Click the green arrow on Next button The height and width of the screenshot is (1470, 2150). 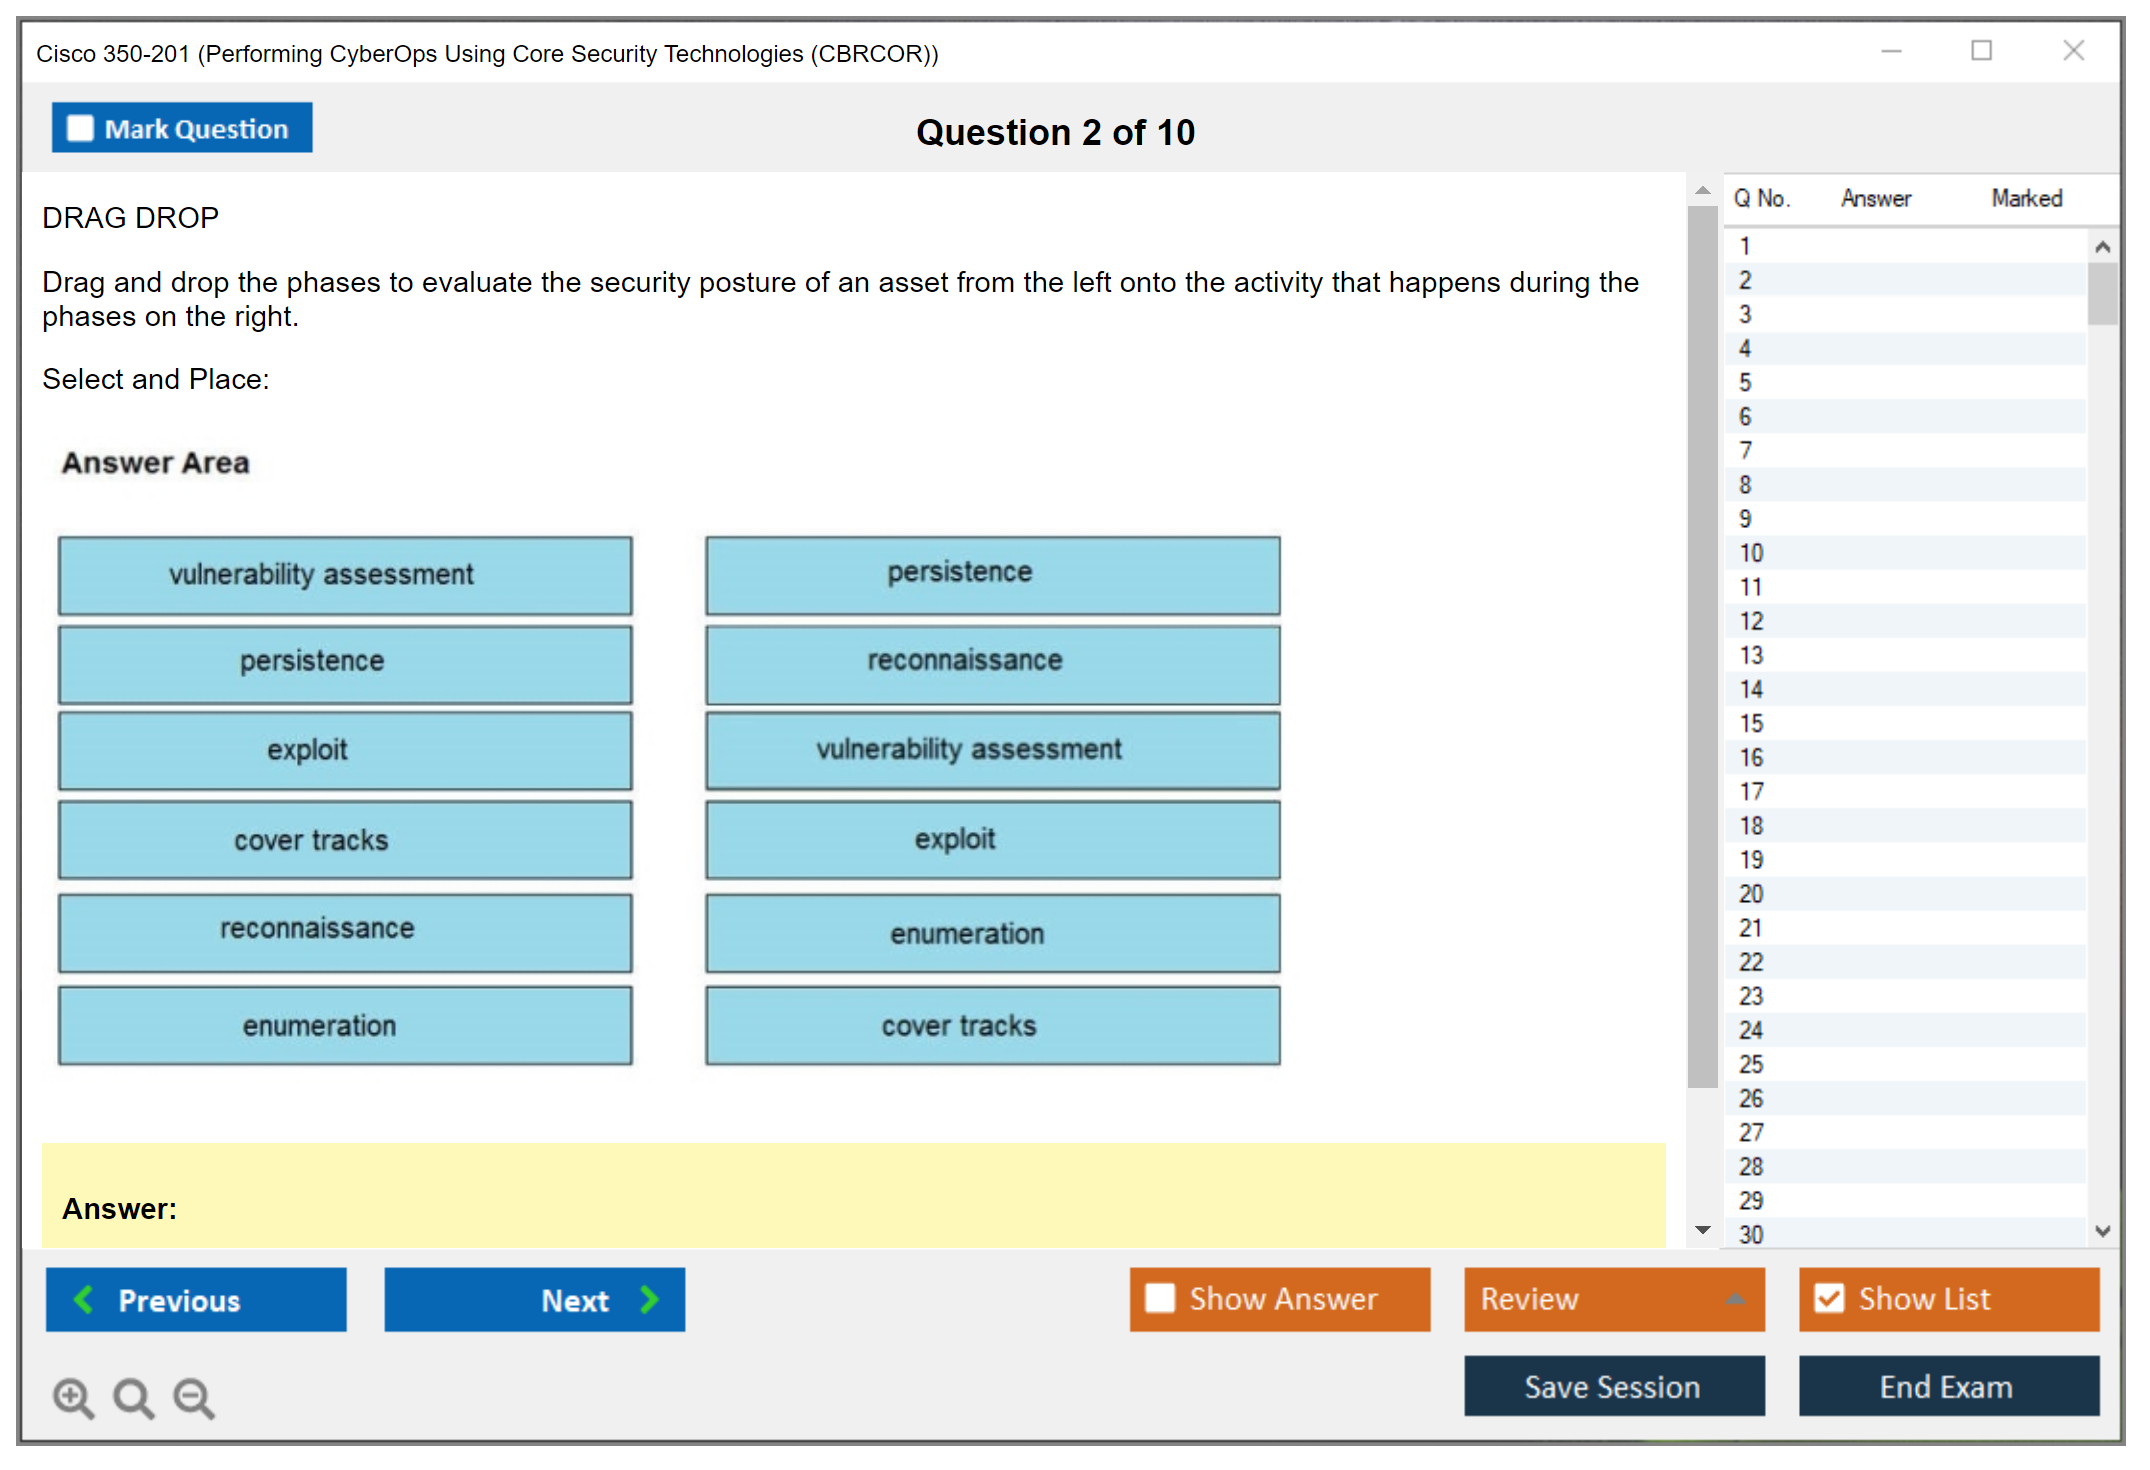pos(650,1299)
